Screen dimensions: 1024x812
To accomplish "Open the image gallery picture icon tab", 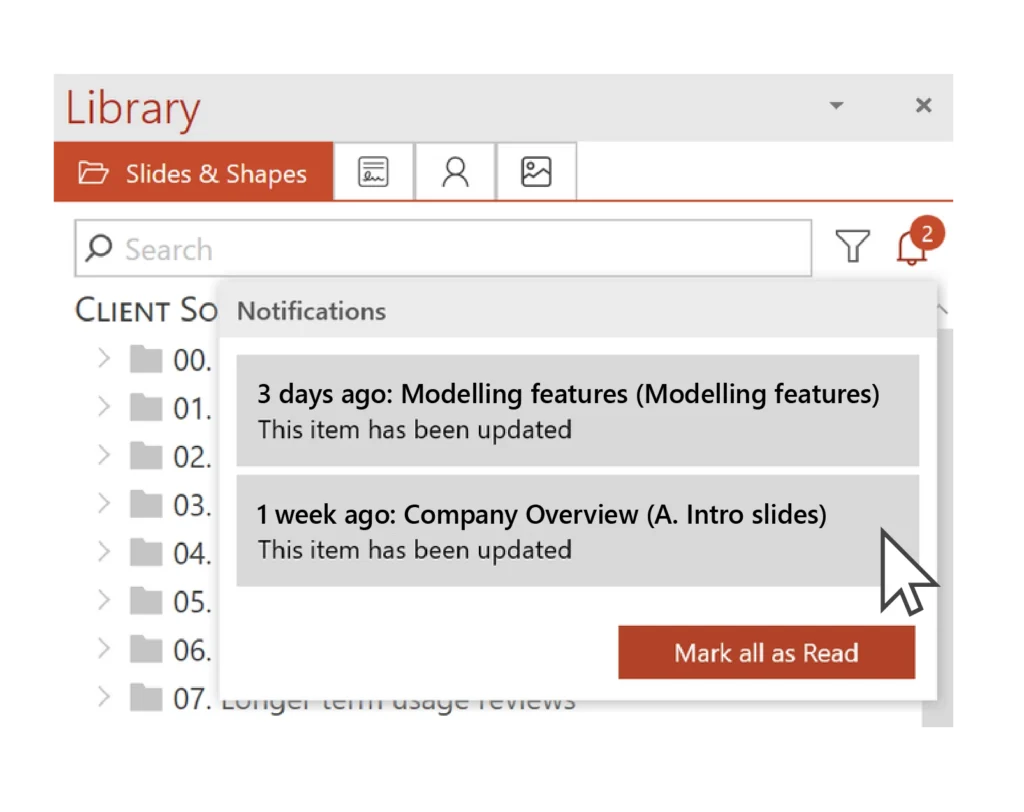I will (535, 171).
